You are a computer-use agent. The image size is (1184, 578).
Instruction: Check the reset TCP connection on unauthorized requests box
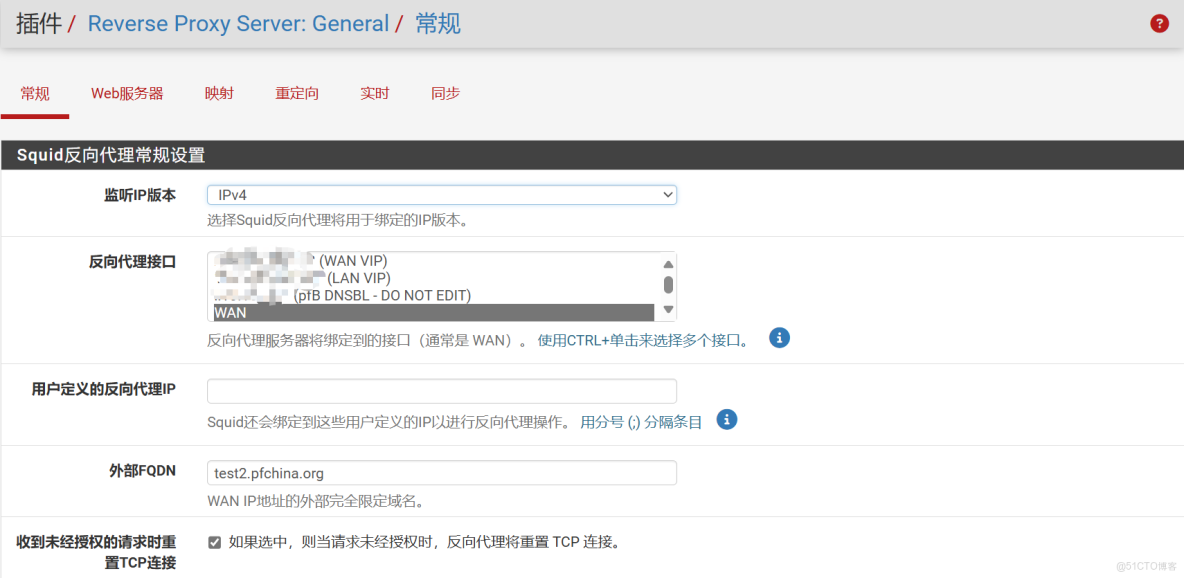pyautogui.click(x=215, y=541)
